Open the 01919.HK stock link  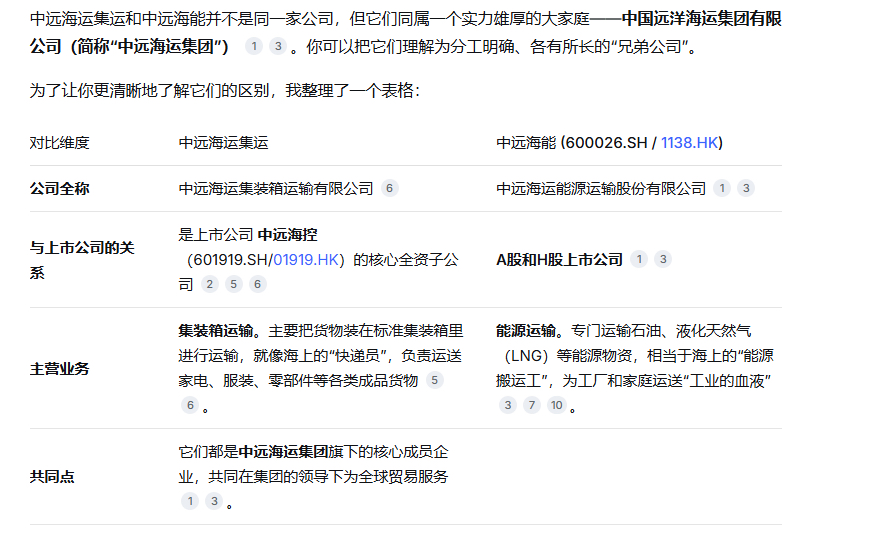tap(306, 260)
